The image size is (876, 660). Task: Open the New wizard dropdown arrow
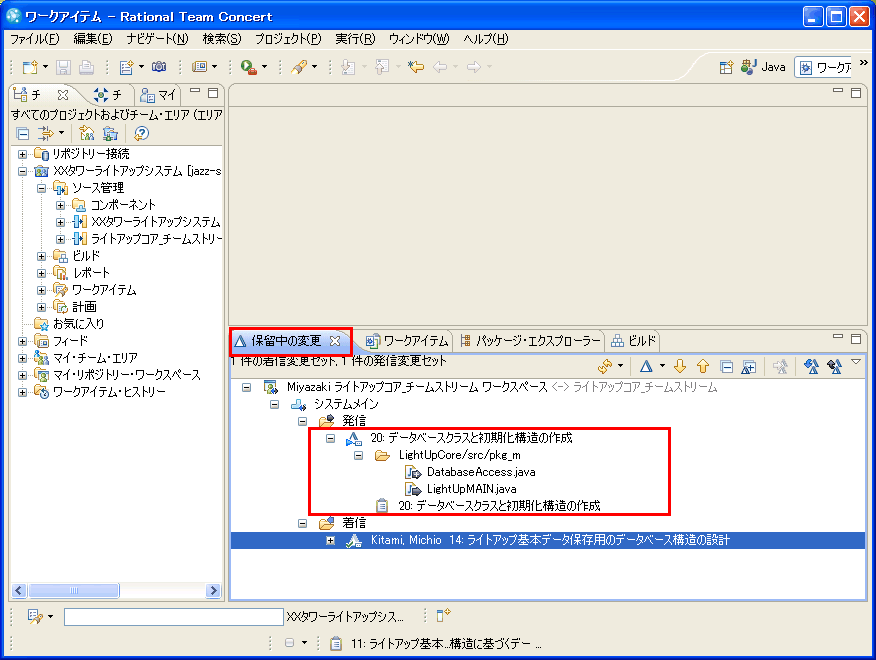45,67
